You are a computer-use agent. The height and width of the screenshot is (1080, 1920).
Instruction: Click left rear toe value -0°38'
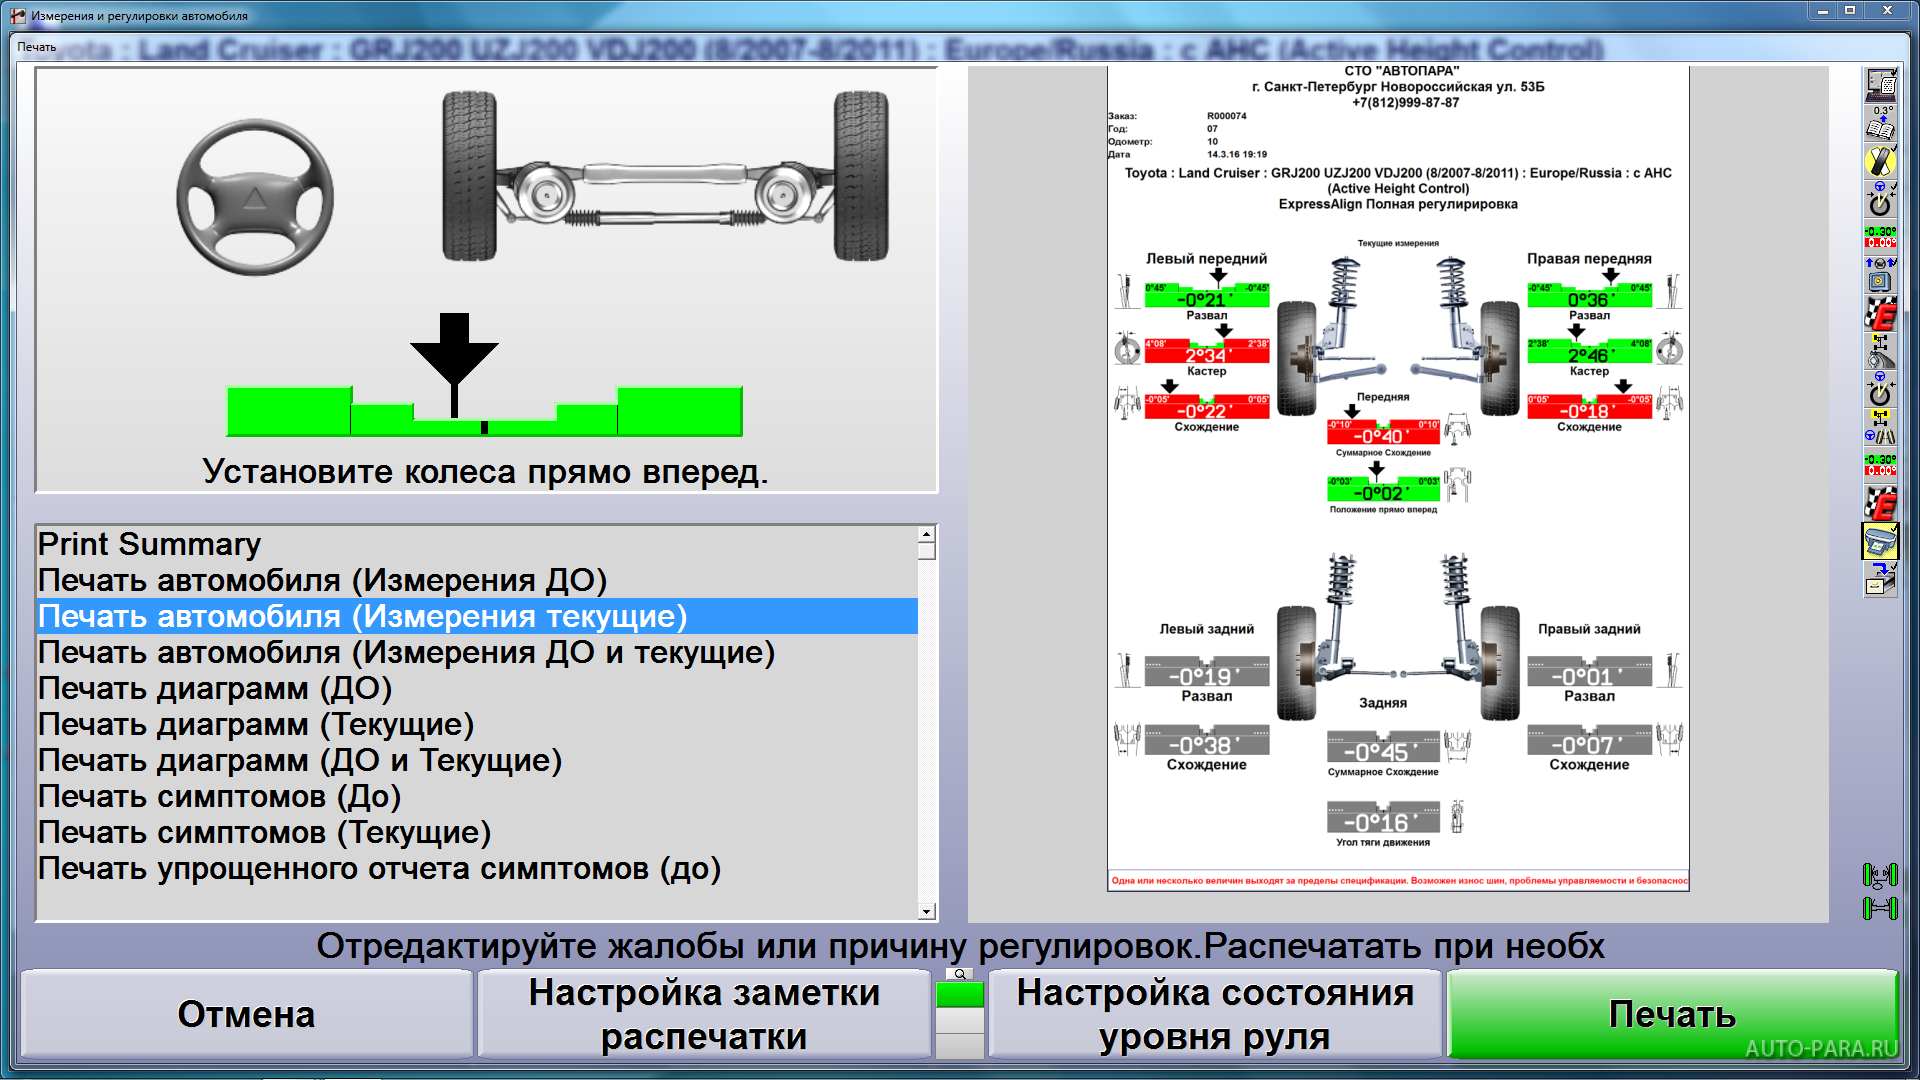tap(1207, 744)
